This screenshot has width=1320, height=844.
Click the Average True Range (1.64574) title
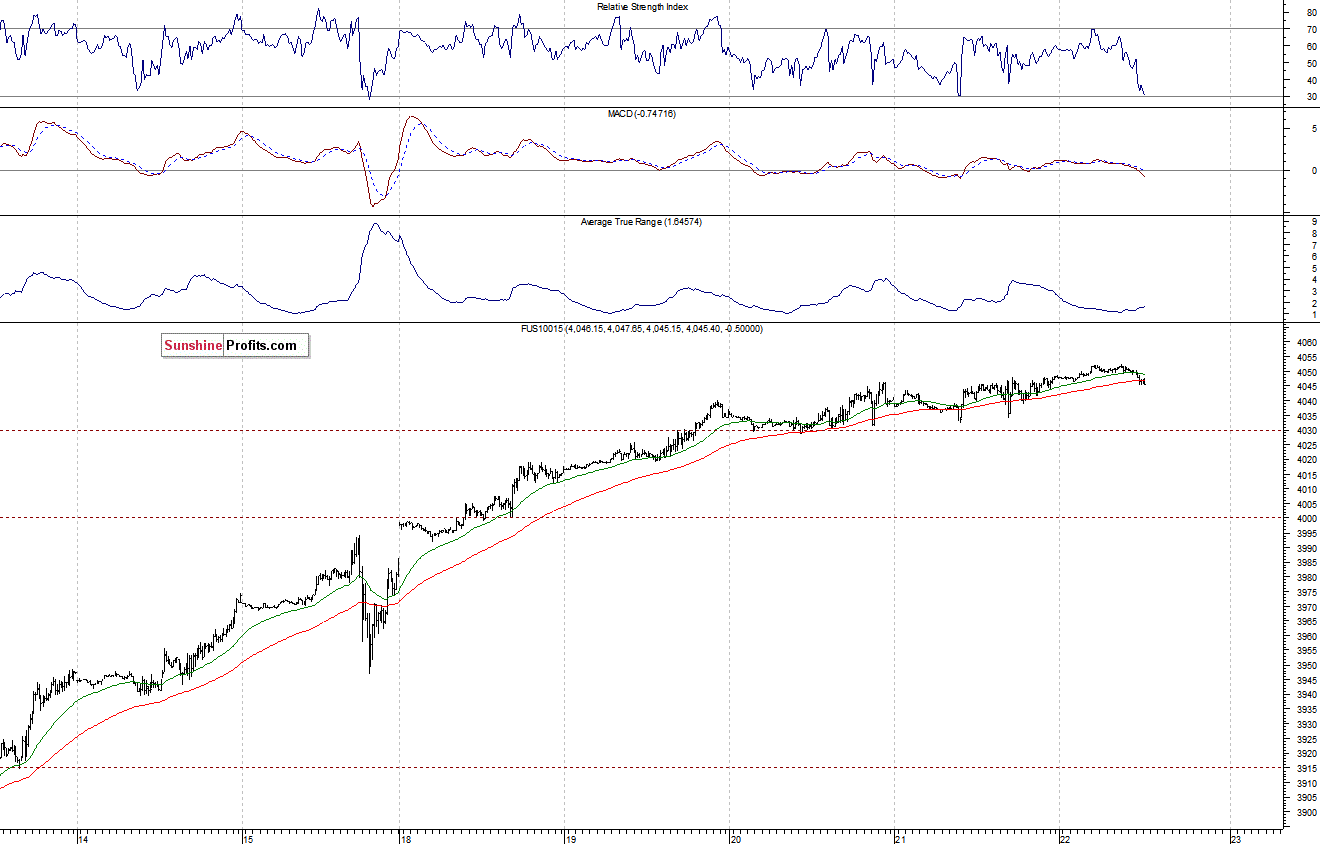pos(641,221)
